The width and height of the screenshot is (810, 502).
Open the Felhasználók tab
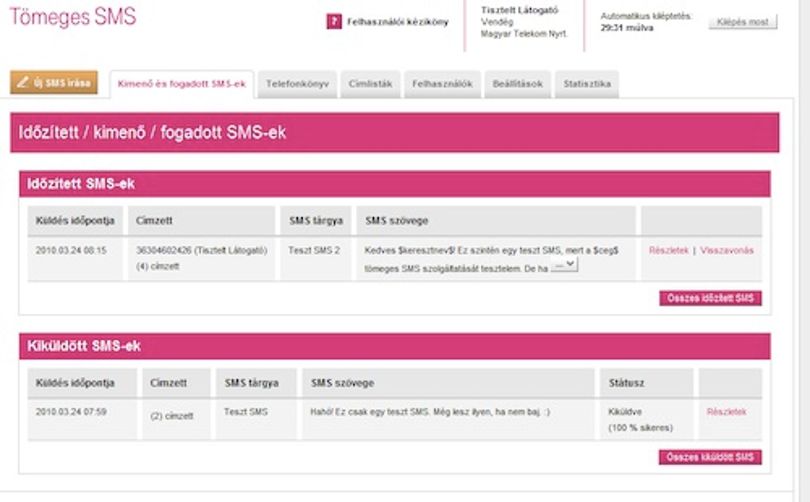pyautogui.click(x=442, y=84)
